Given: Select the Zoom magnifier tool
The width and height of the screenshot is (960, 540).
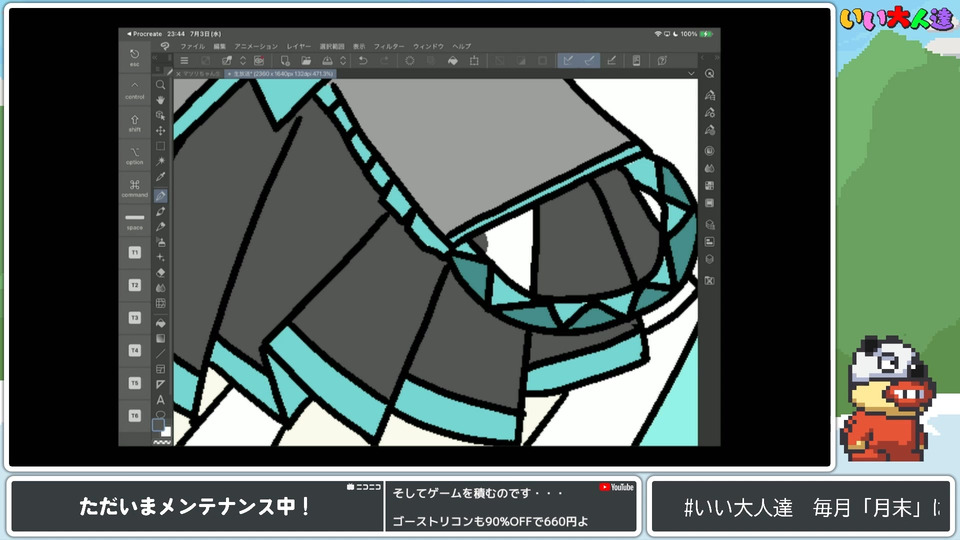Looking at the screenshot, I should point(160,85).
